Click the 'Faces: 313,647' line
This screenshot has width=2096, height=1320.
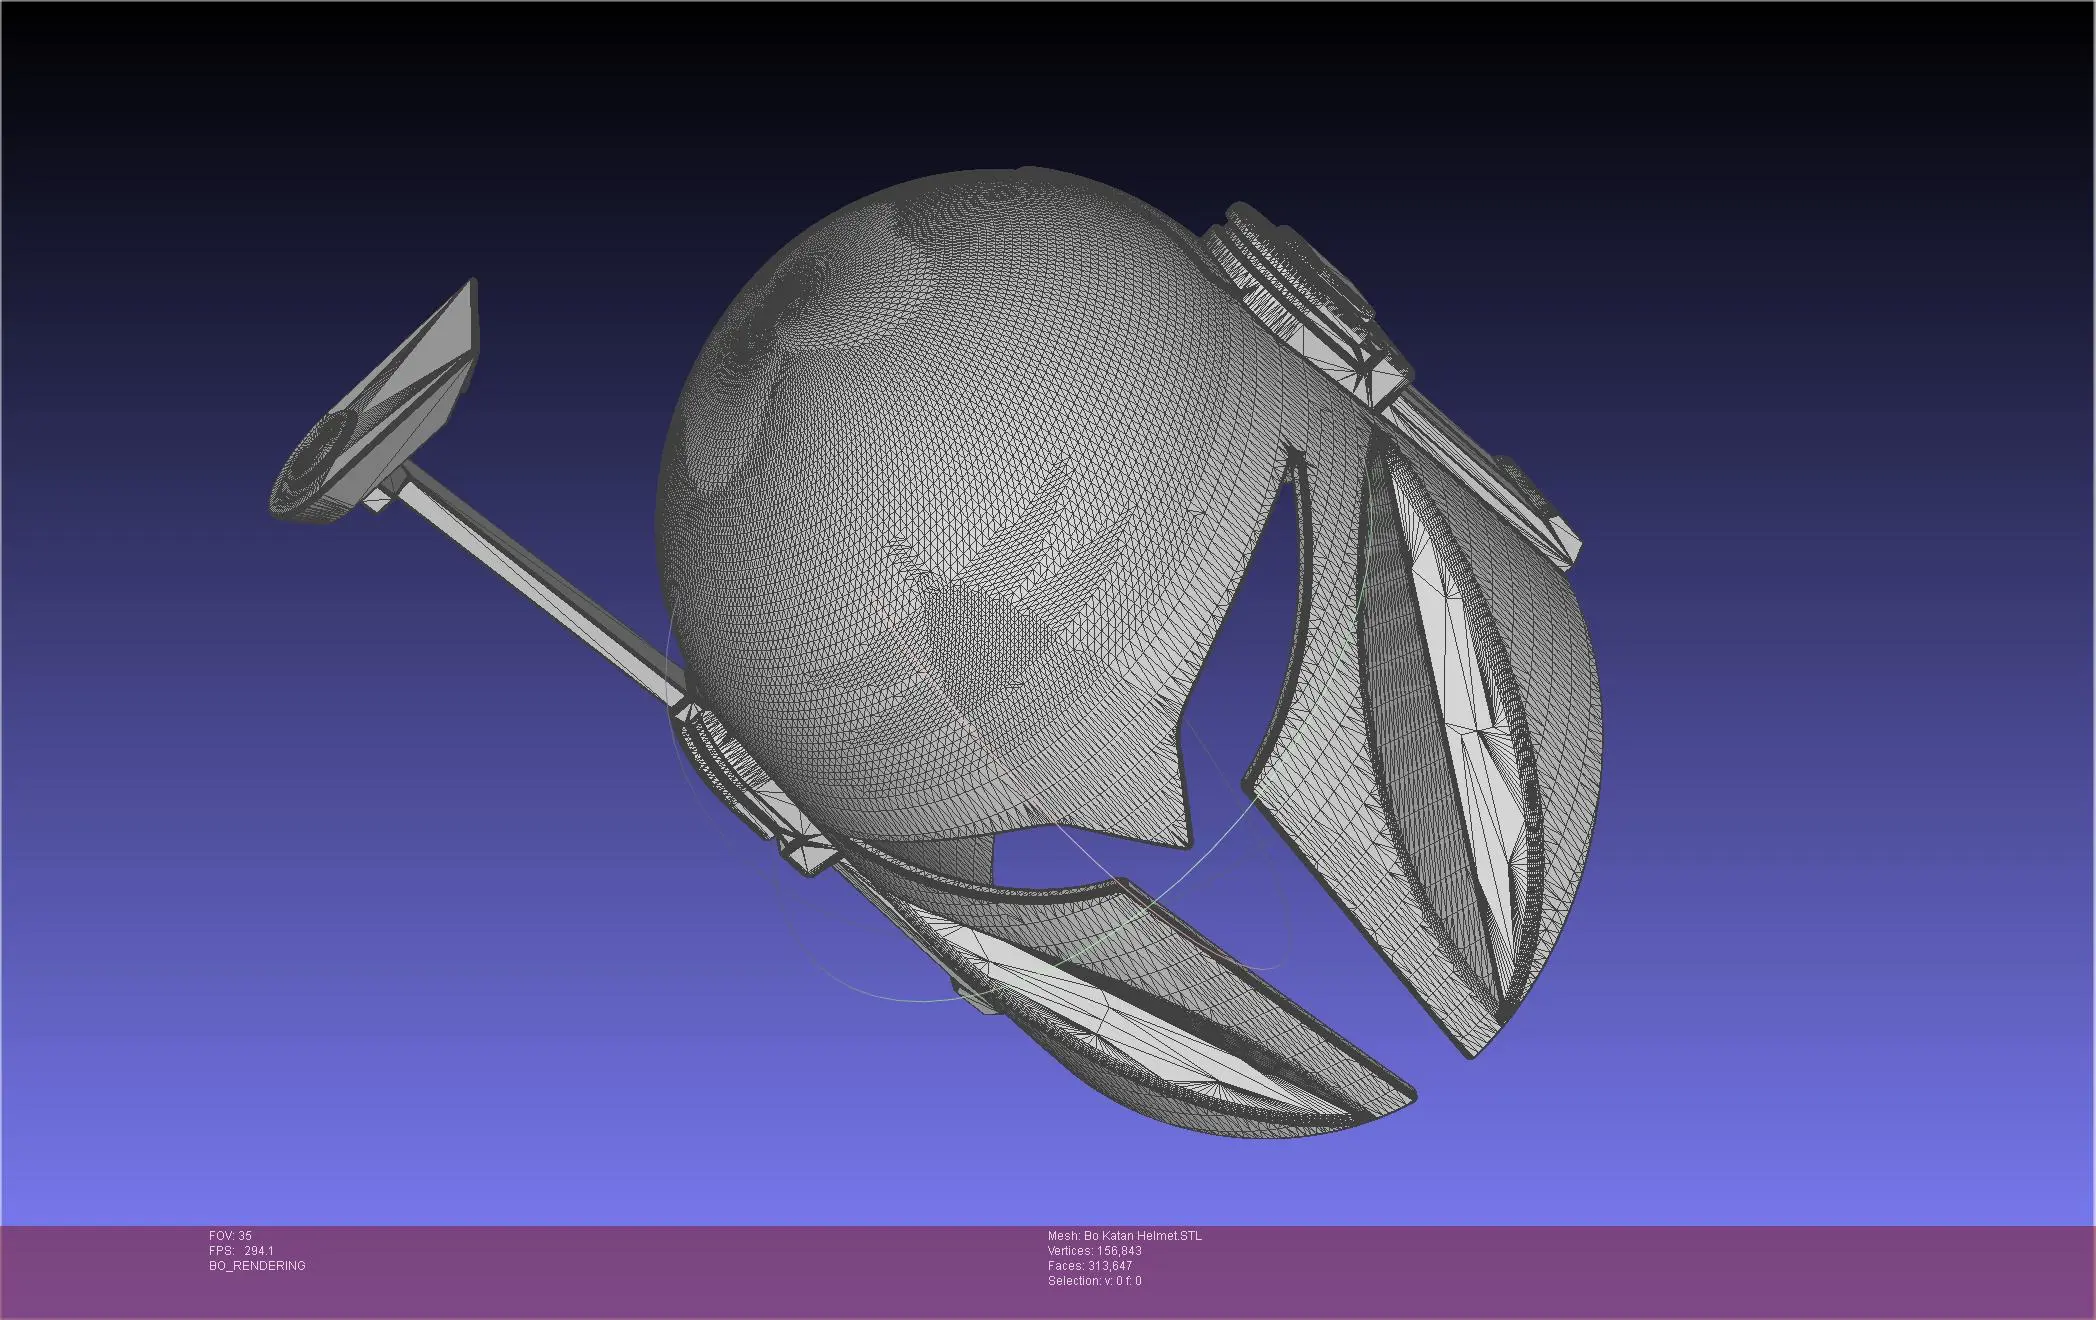coord(1089,1266)
